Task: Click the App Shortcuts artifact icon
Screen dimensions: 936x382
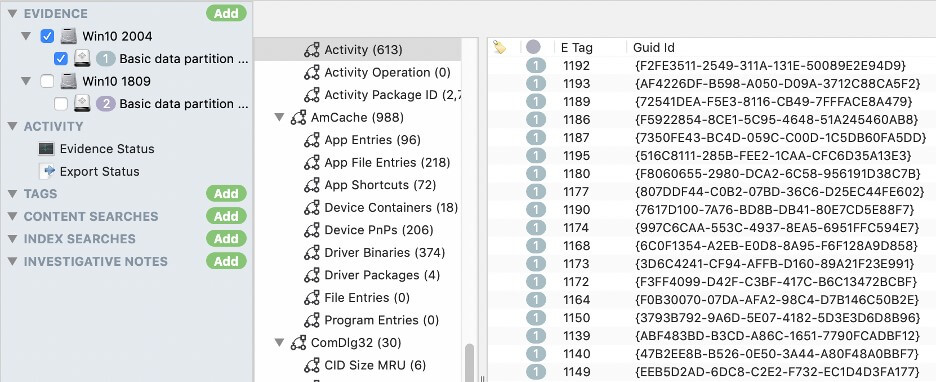Action: tap(312, 185)
